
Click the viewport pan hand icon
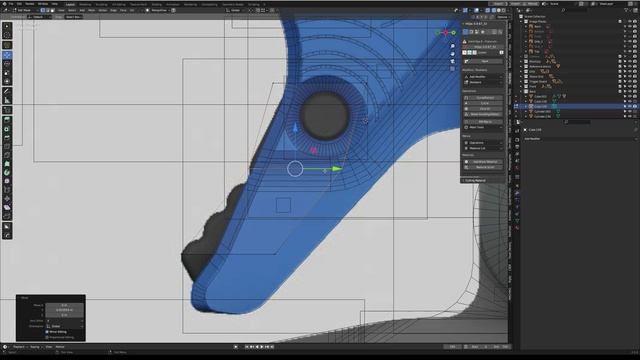(452, 54)
